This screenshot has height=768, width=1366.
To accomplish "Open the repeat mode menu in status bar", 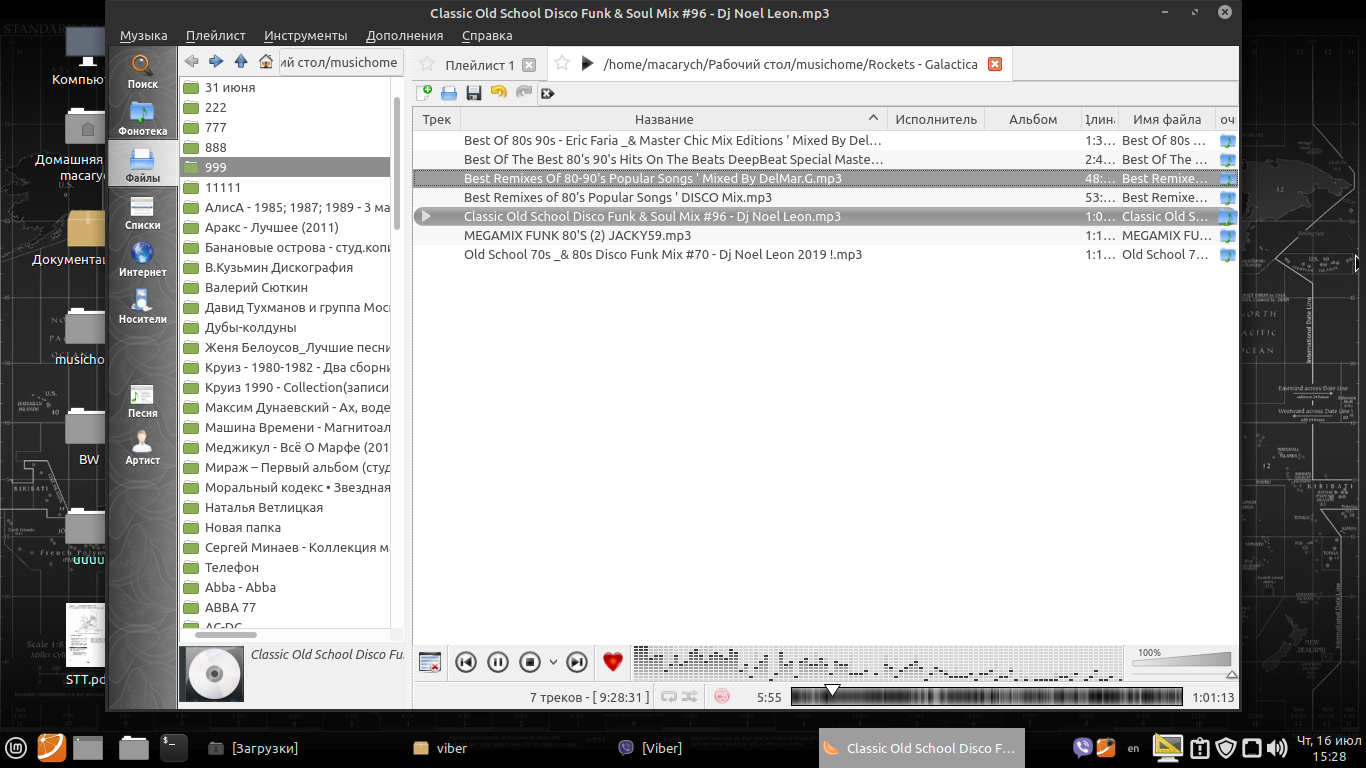I will click(x=668, y=697).
